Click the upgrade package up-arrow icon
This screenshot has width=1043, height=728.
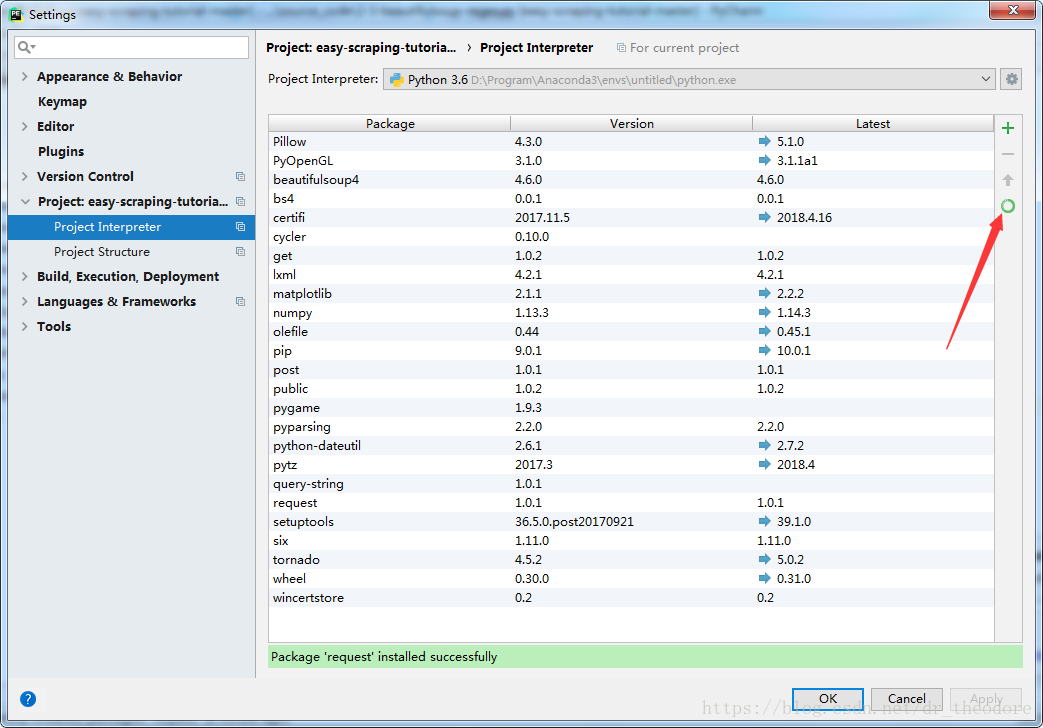(x=1008, y=180)
